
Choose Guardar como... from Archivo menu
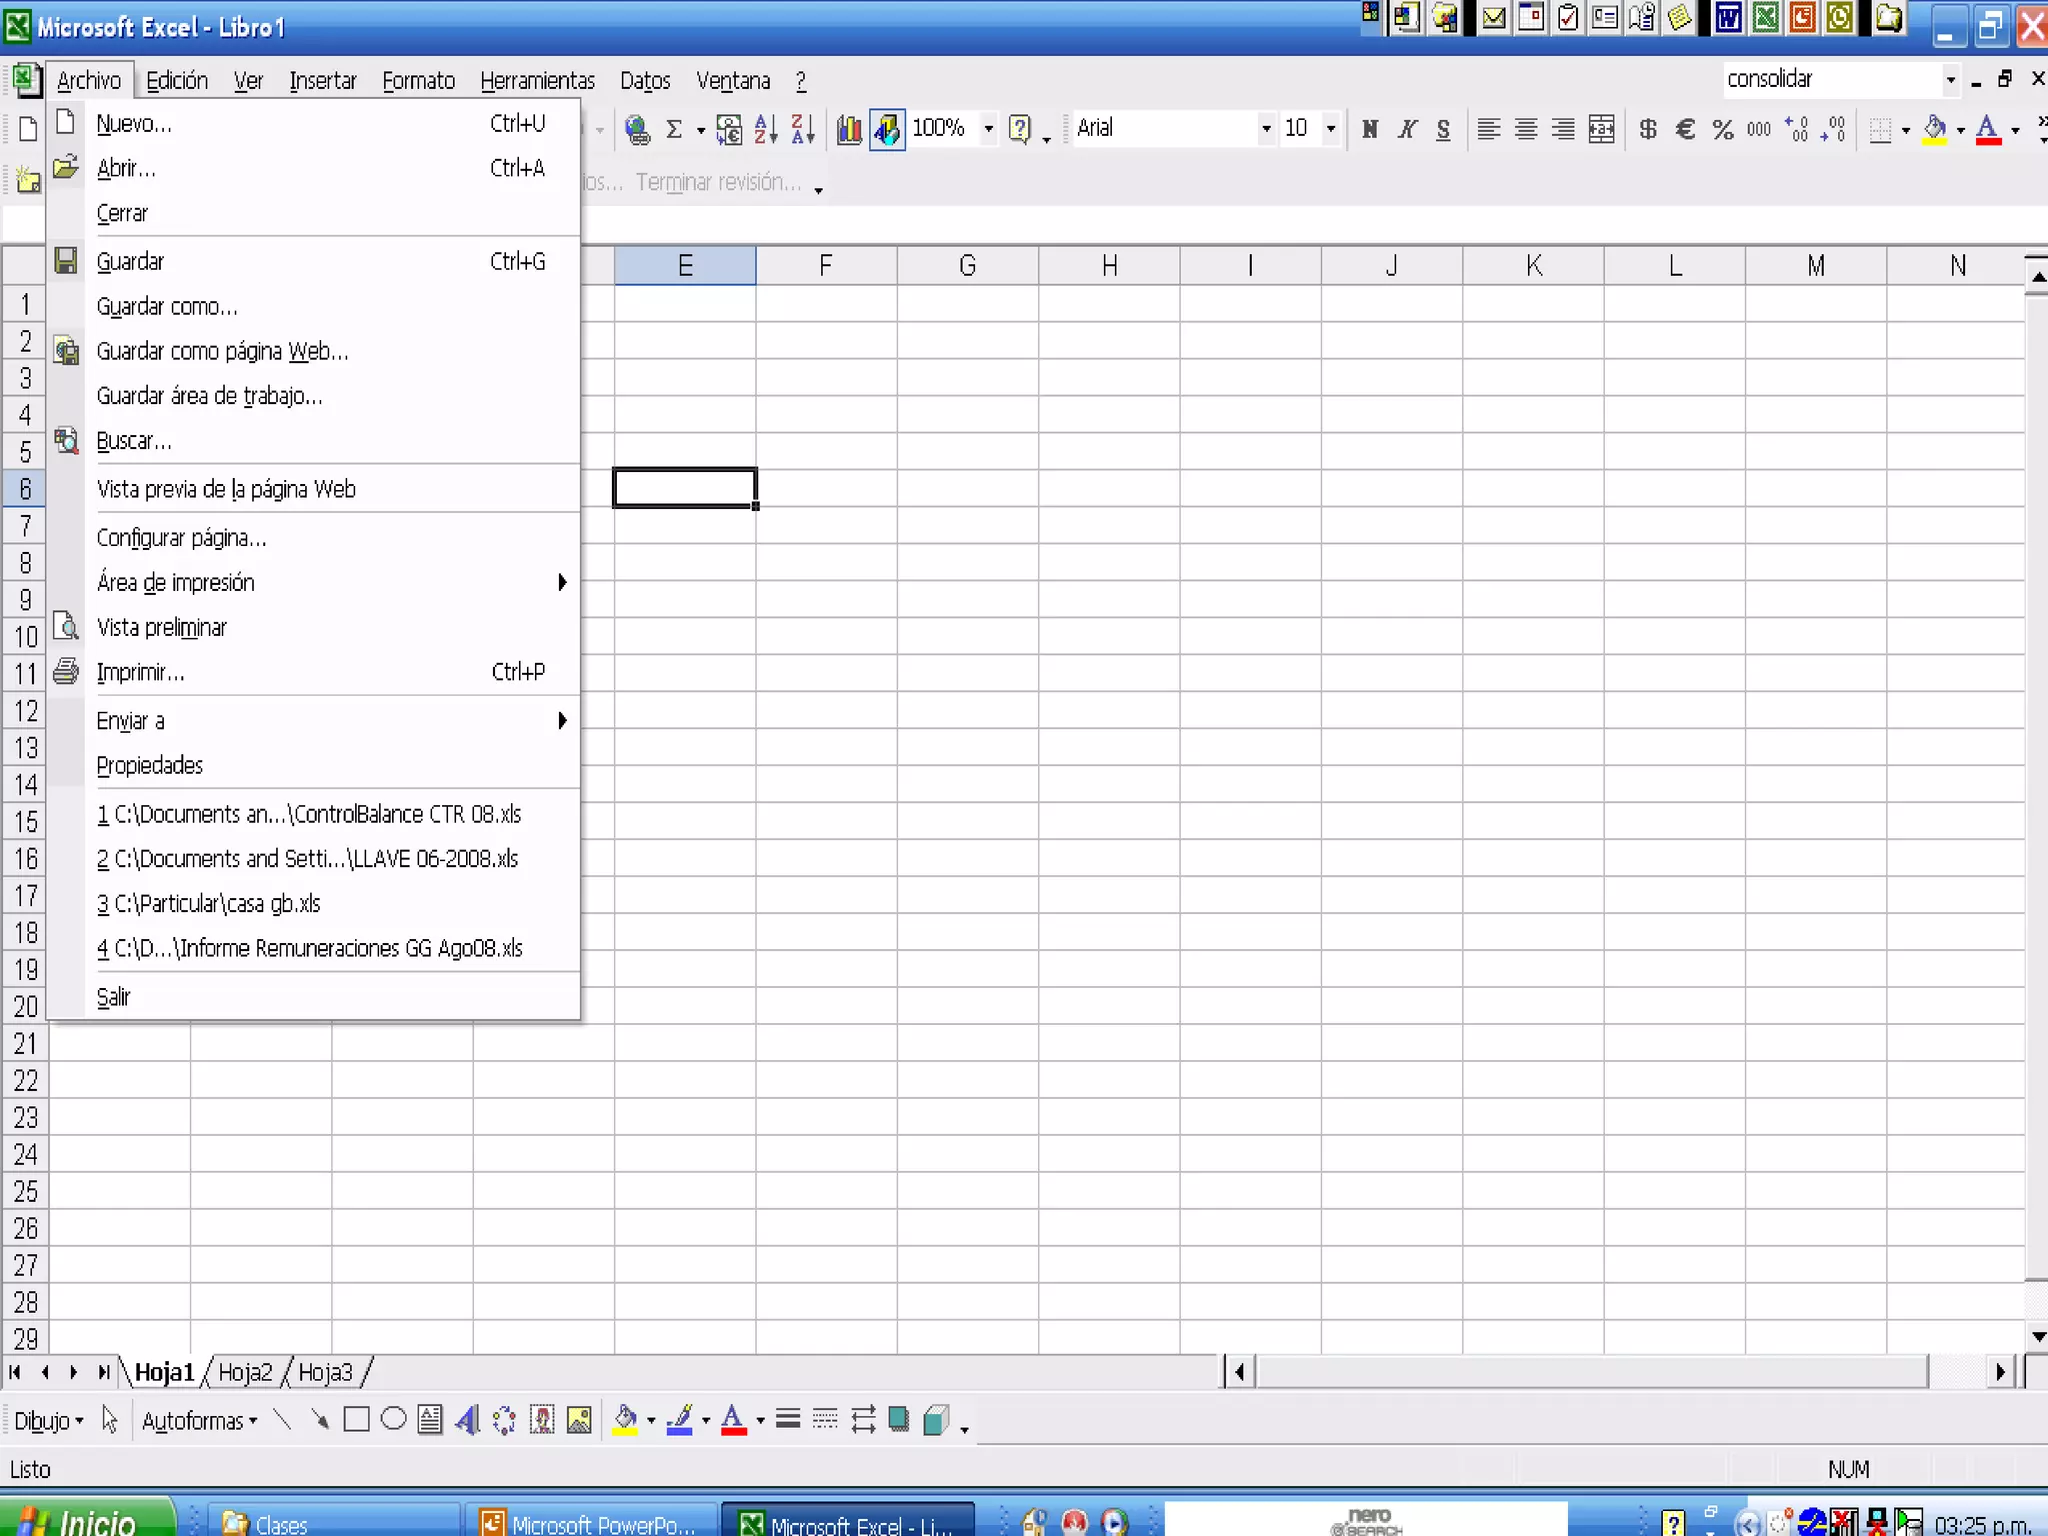167,307
